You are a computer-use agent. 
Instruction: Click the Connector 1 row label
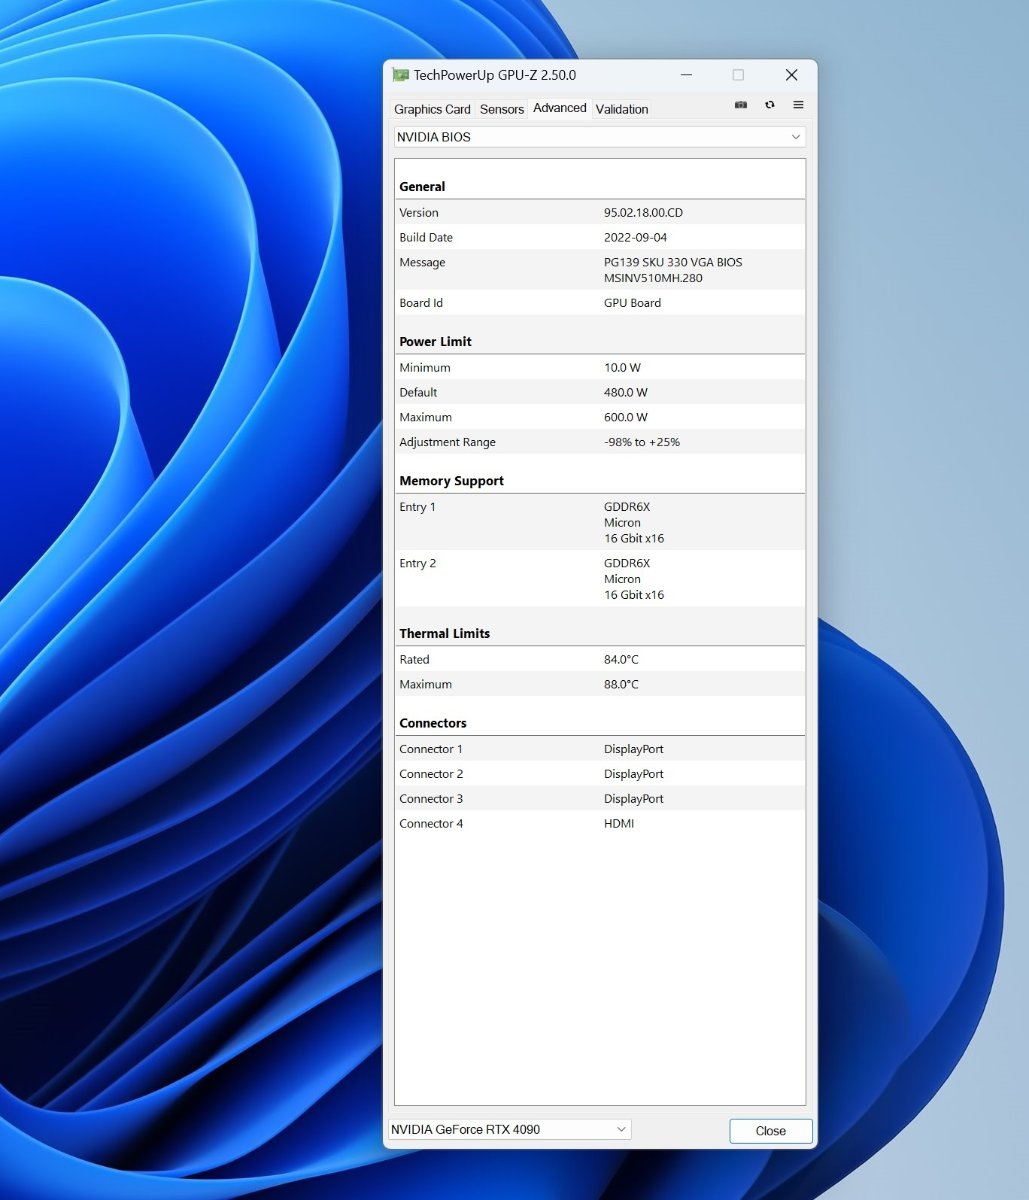click(431, 749)
